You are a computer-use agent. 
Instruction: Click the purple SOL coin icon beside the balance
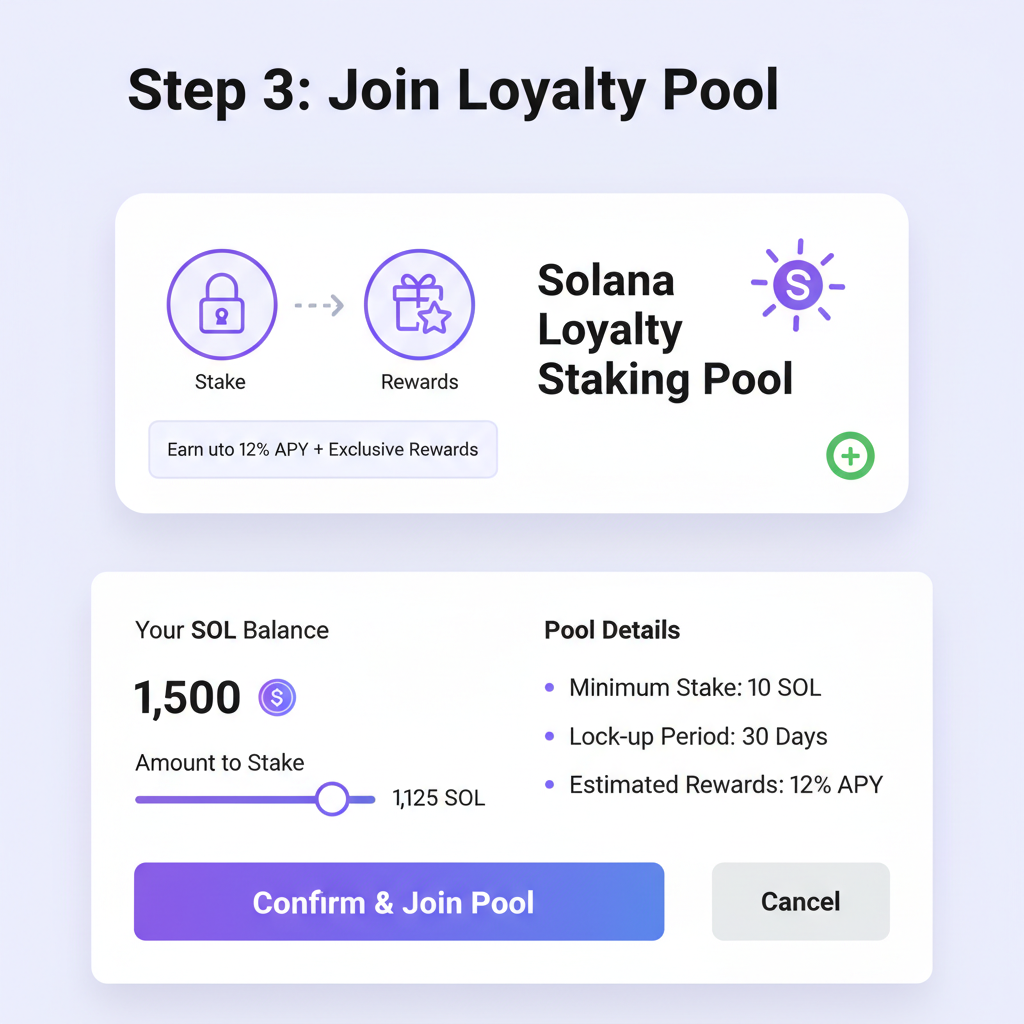[277, 697]
